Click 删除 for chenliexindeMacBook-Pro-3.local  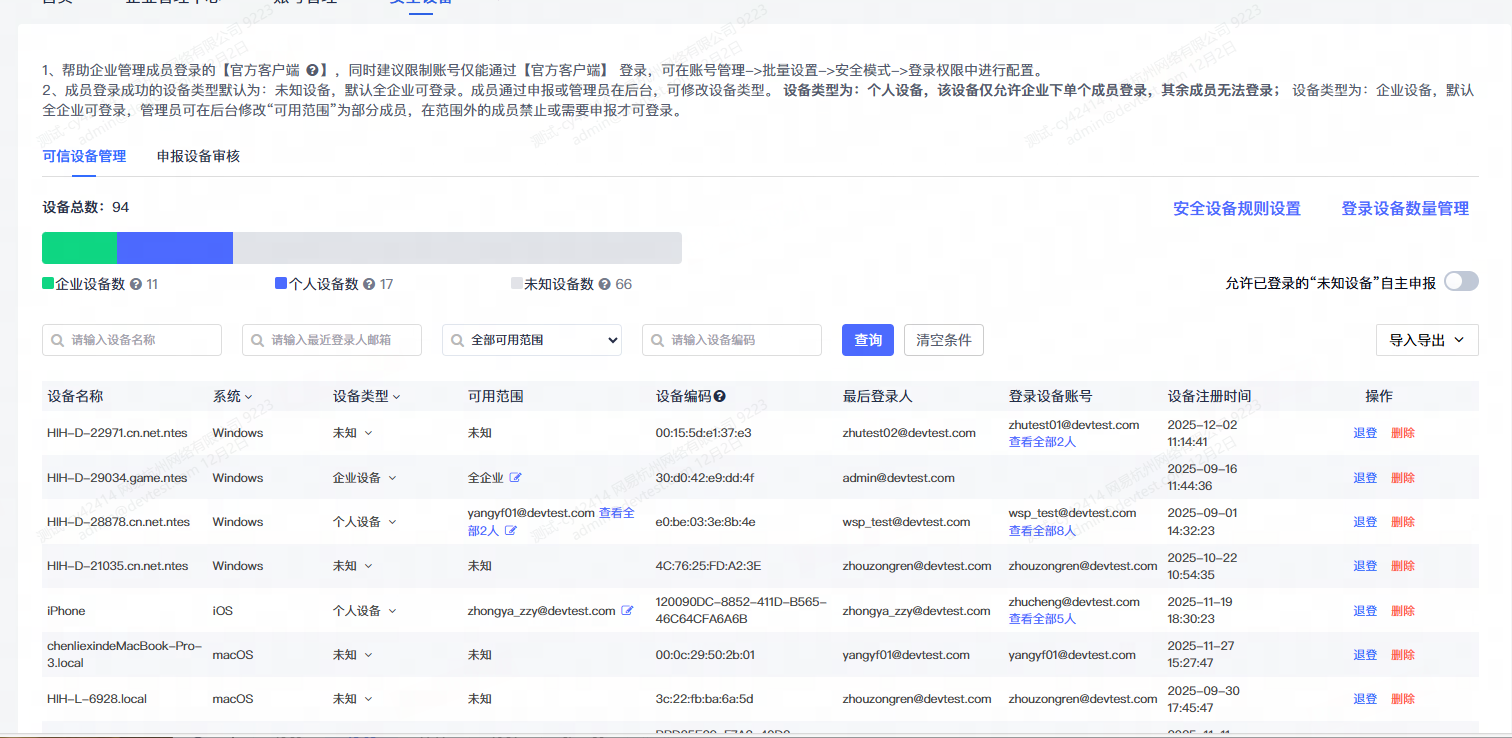pyautogui.click(x=1403, y=655)
